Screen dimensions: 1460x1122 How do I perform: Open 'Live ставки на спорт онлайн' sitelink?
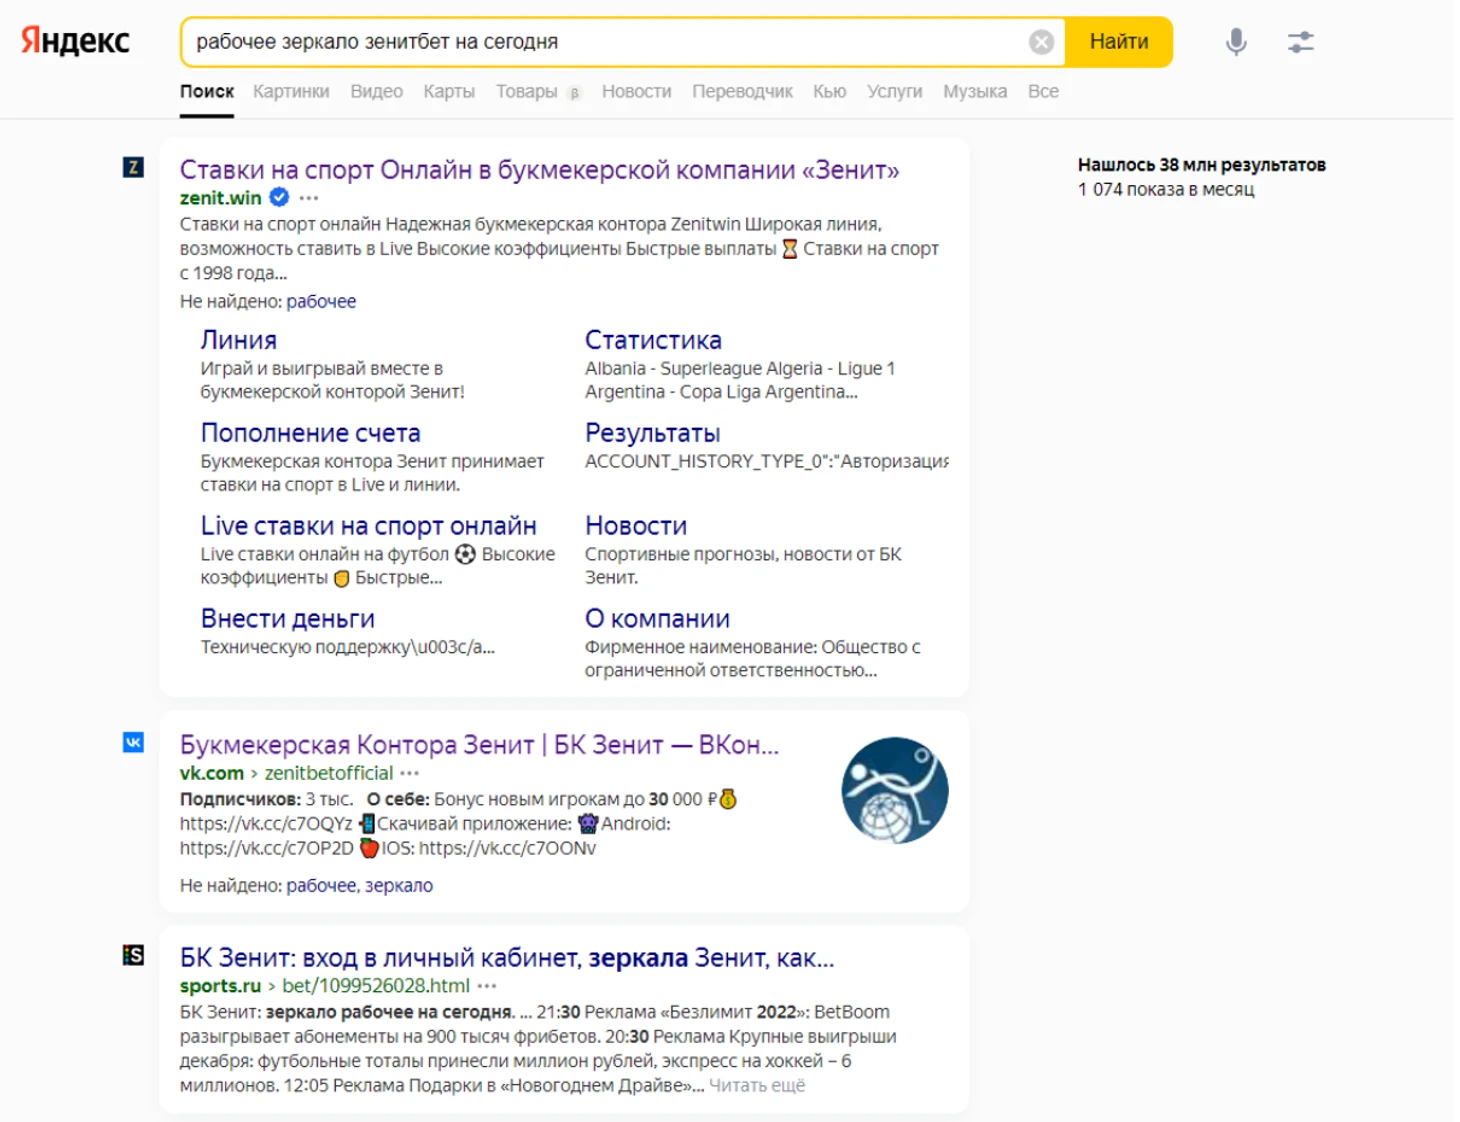click(368, 526)
